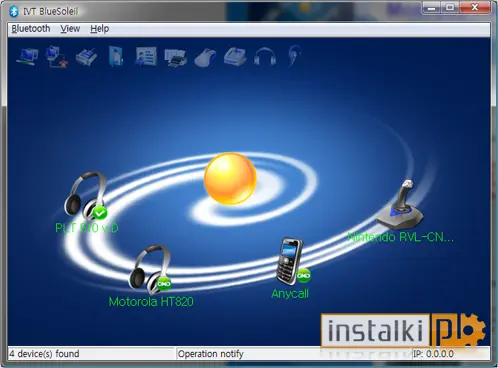Click the Anycall mobile phone device

point(292,261)
